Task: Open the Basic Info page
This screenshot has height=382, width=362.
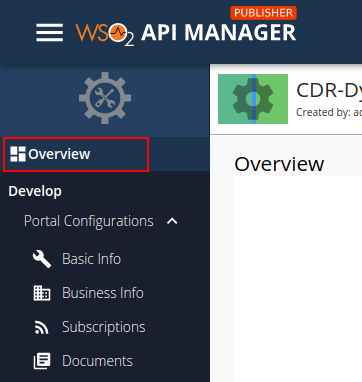Action: click(x=91, y=259)
